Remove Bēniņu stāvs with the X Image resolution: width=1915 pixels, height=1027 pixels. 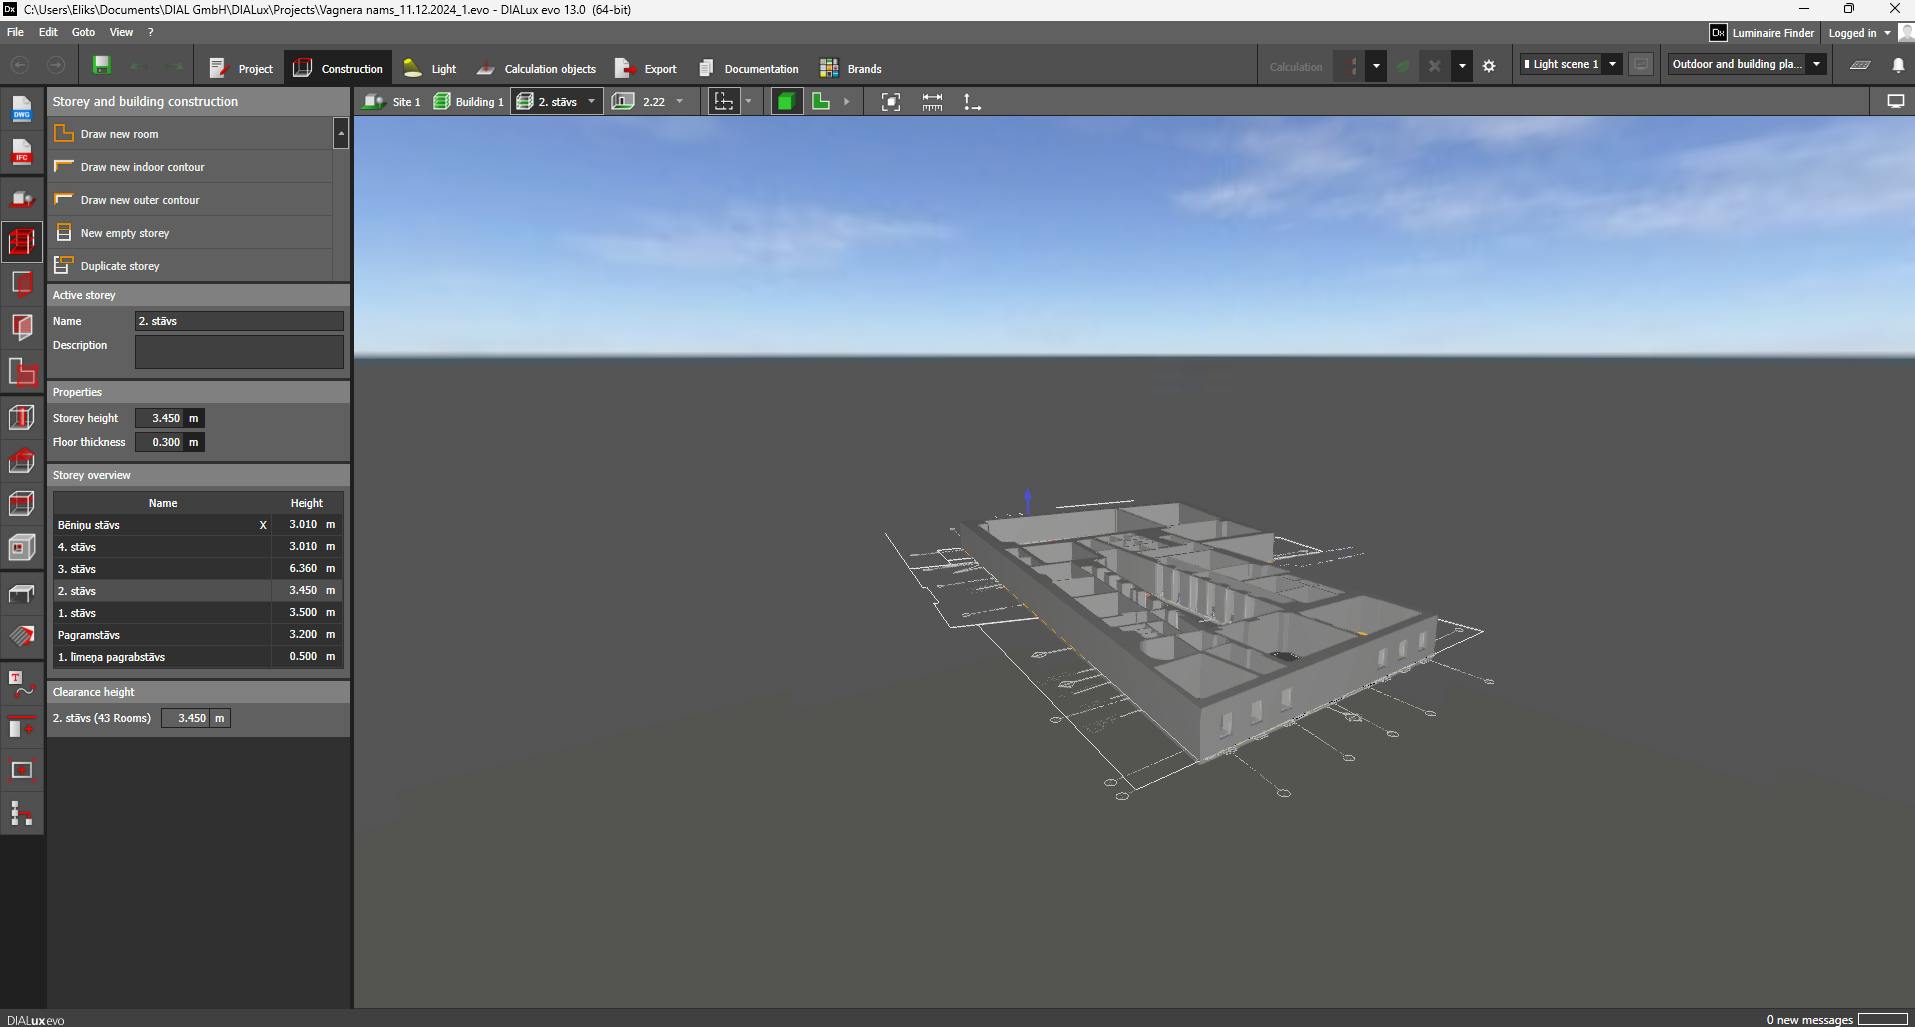[x=263, y=525]
